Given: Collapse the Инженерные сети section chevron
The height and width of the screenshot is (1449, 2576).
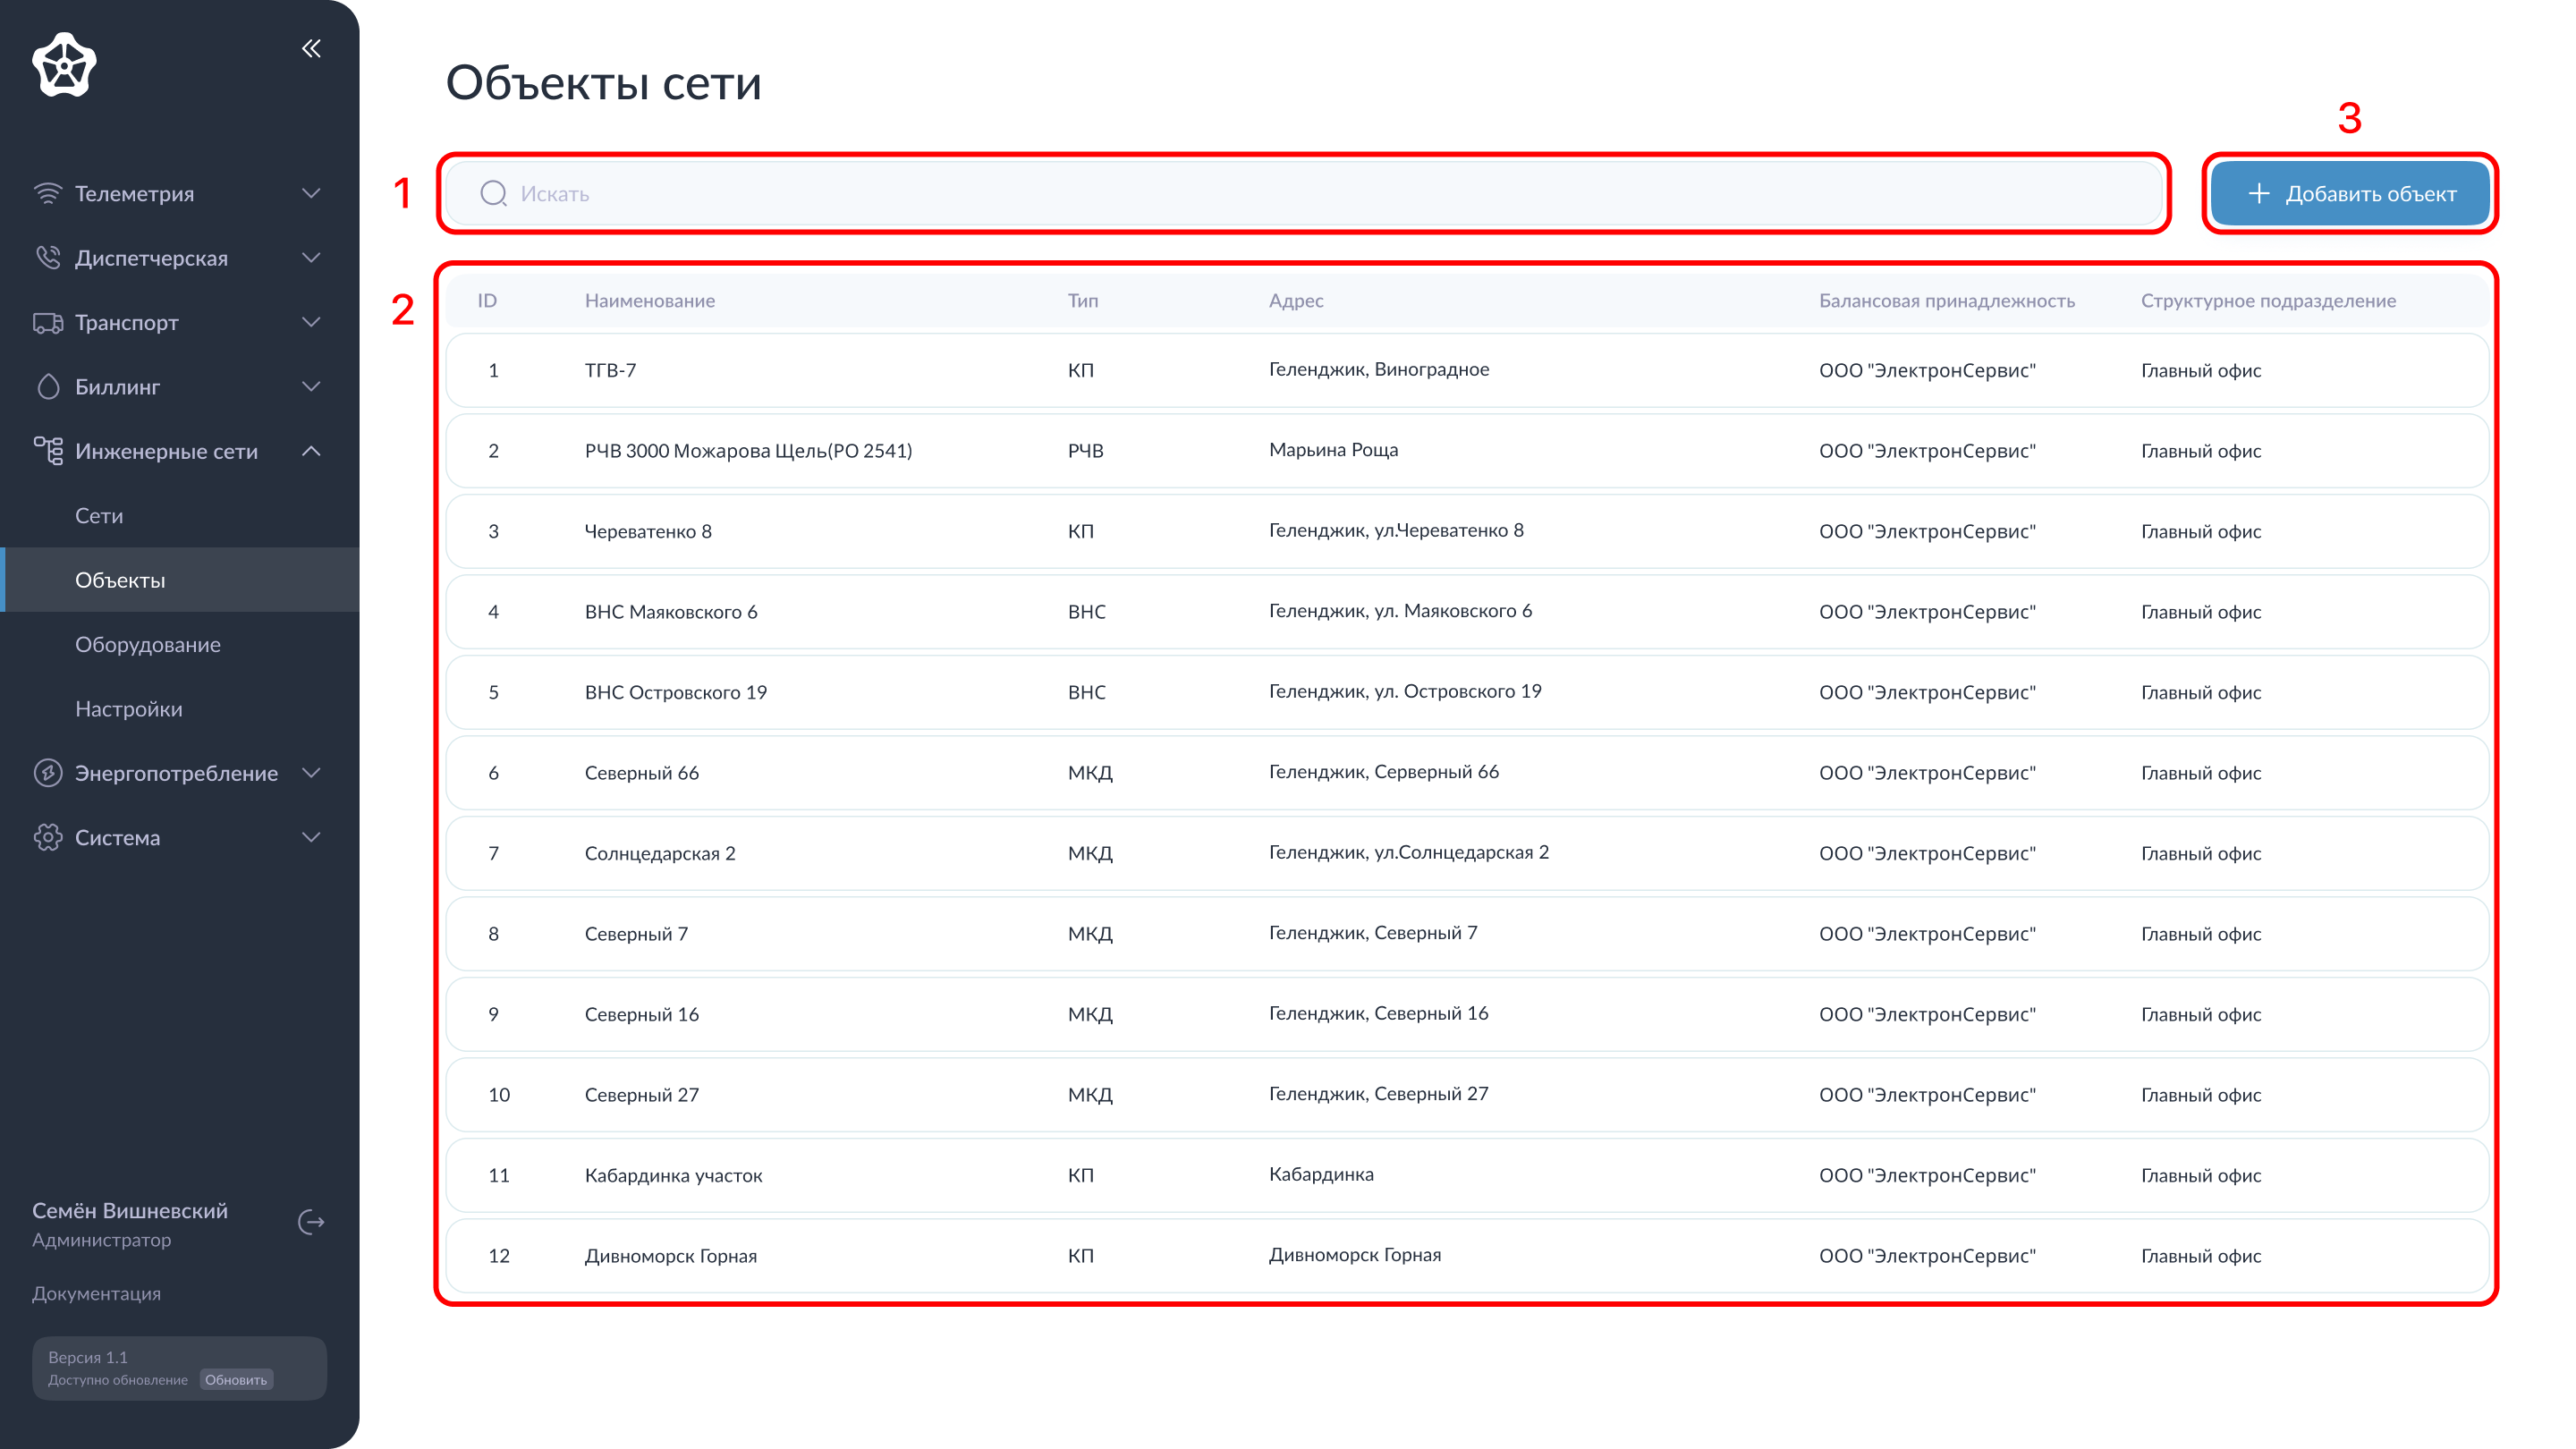Looking at the screenshot, I should pos(311,451).
